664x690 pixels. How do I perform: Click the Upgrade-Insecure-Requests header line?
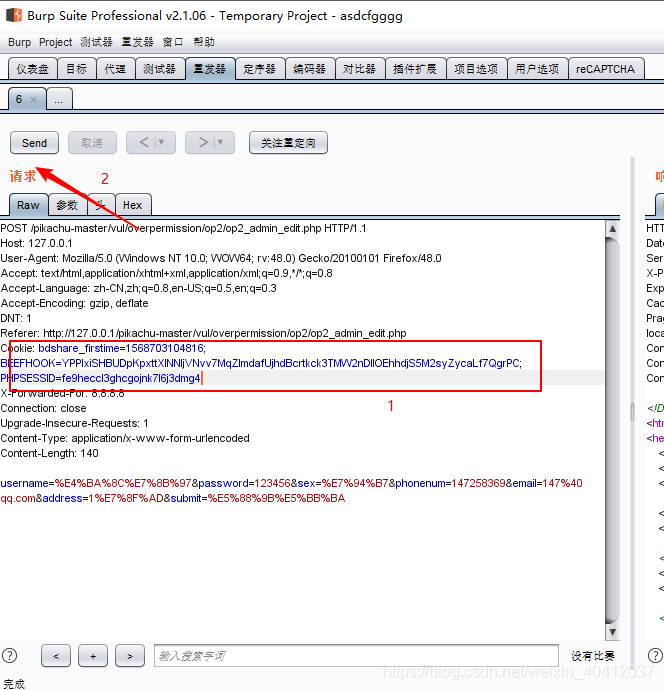coord(74,423)
